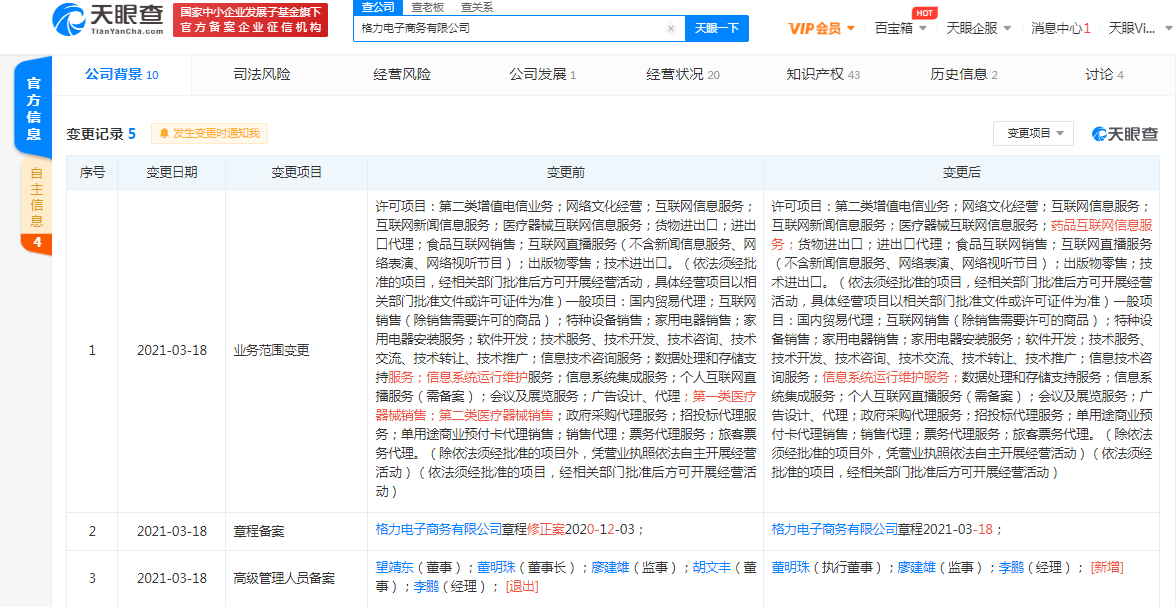Clear the search box with the × icon
This screenshot has width=1176, height=607.
pyautogui.click(x=670, y=28)
